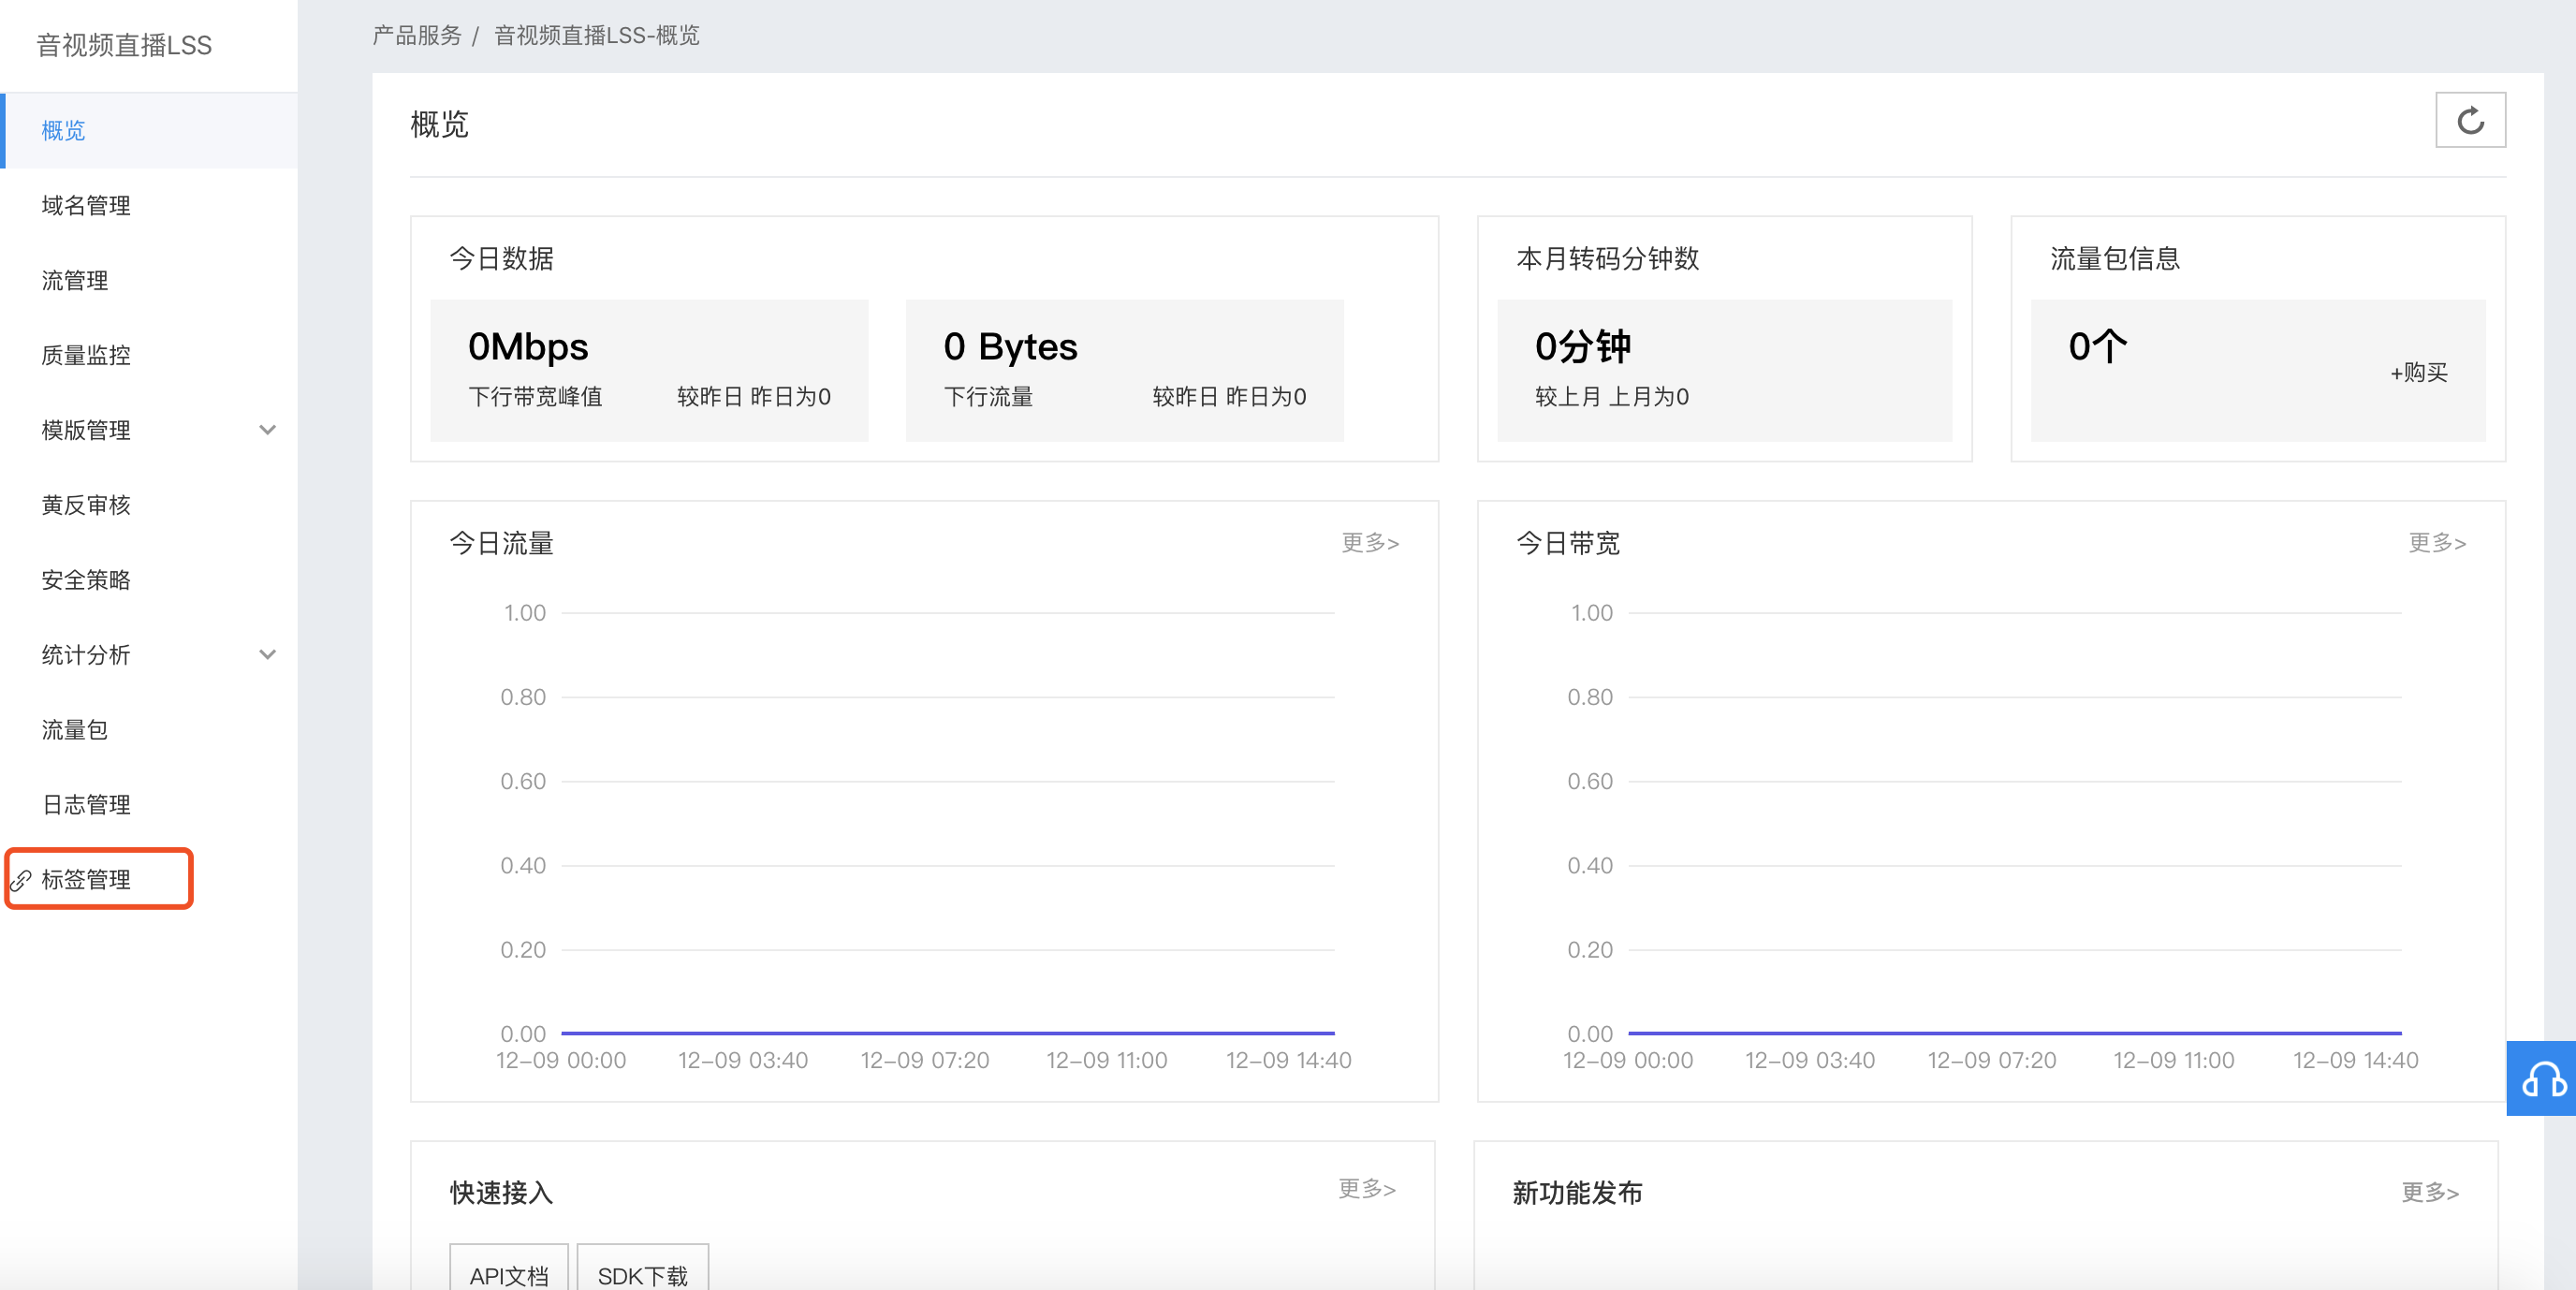Image resolution: width=2576 pixels, height=1290 pixels.
Task: Open the 黄反审核 page
Action: coord(86,505)
